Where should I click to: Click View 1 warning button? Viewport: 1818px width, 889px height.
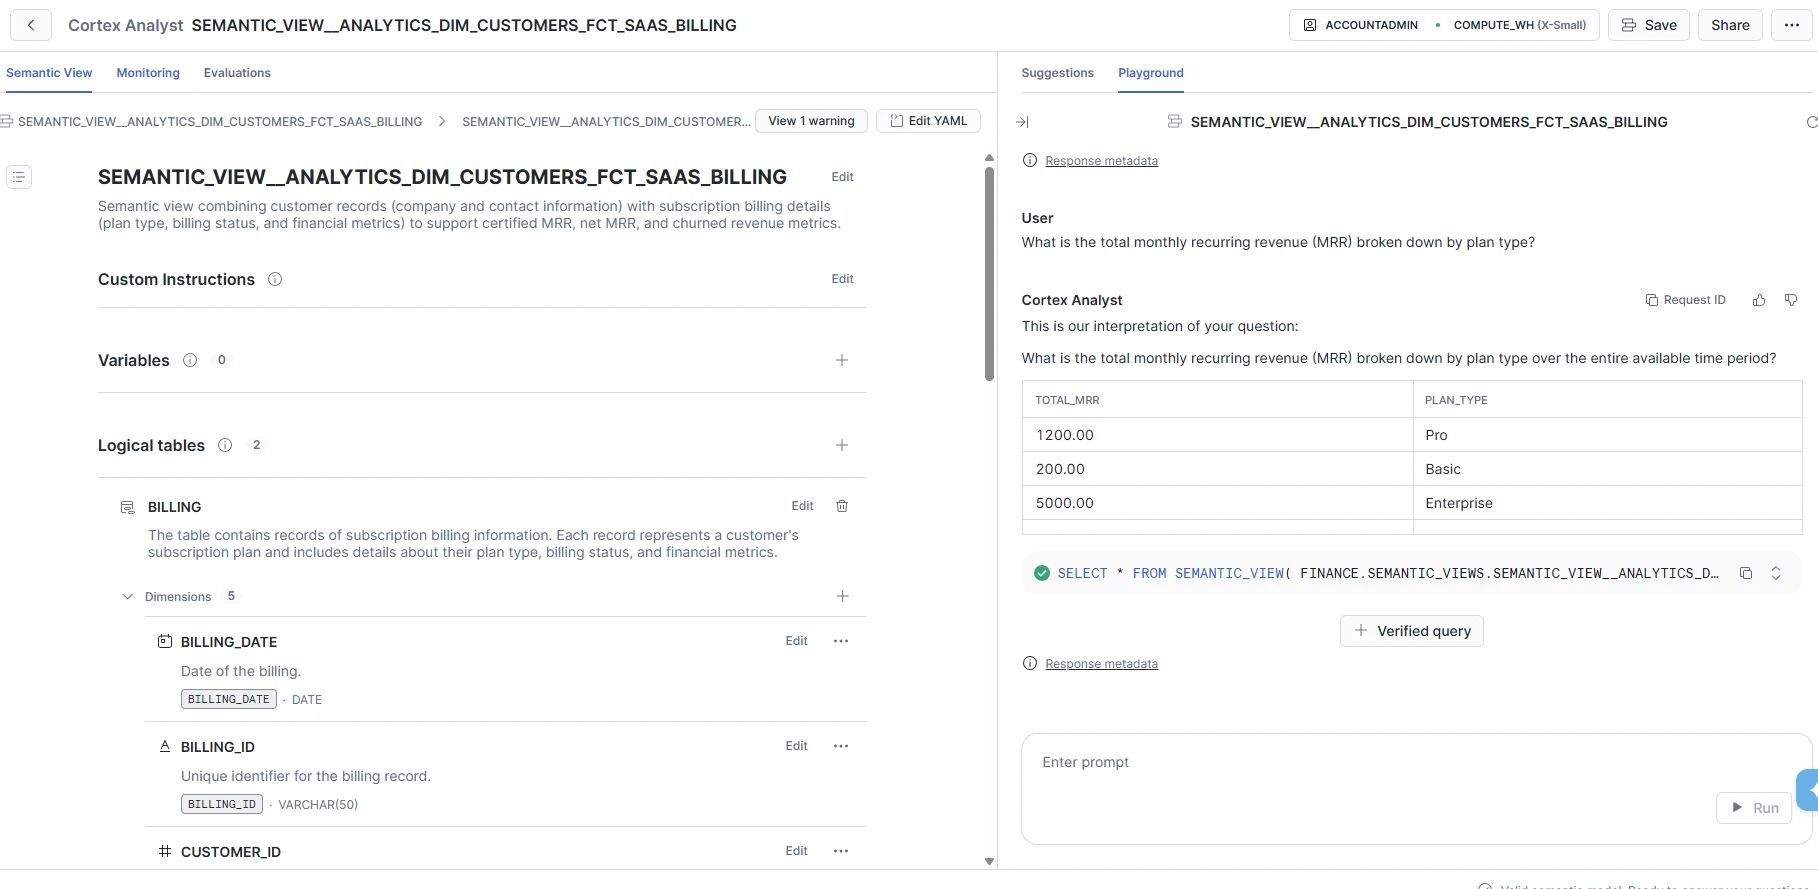811,121
